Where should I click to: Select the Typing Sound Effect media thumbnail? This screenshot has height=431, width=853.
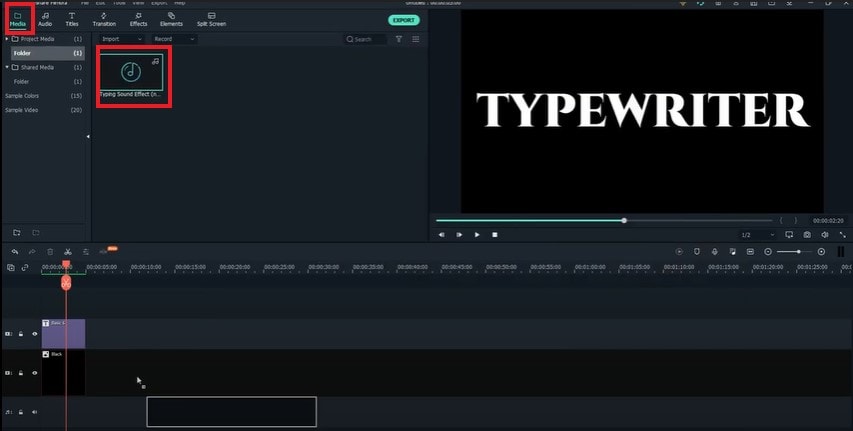[x=133, y=71]
